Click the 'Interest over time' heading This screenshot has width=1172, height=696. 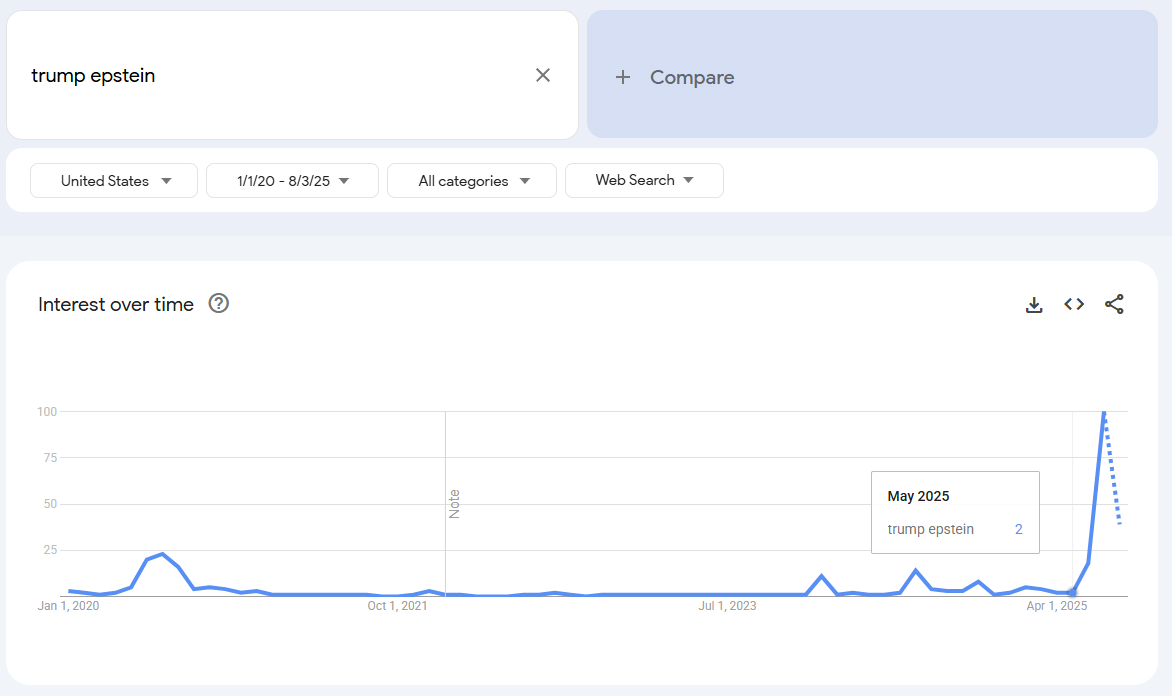[x=116, y=305]
